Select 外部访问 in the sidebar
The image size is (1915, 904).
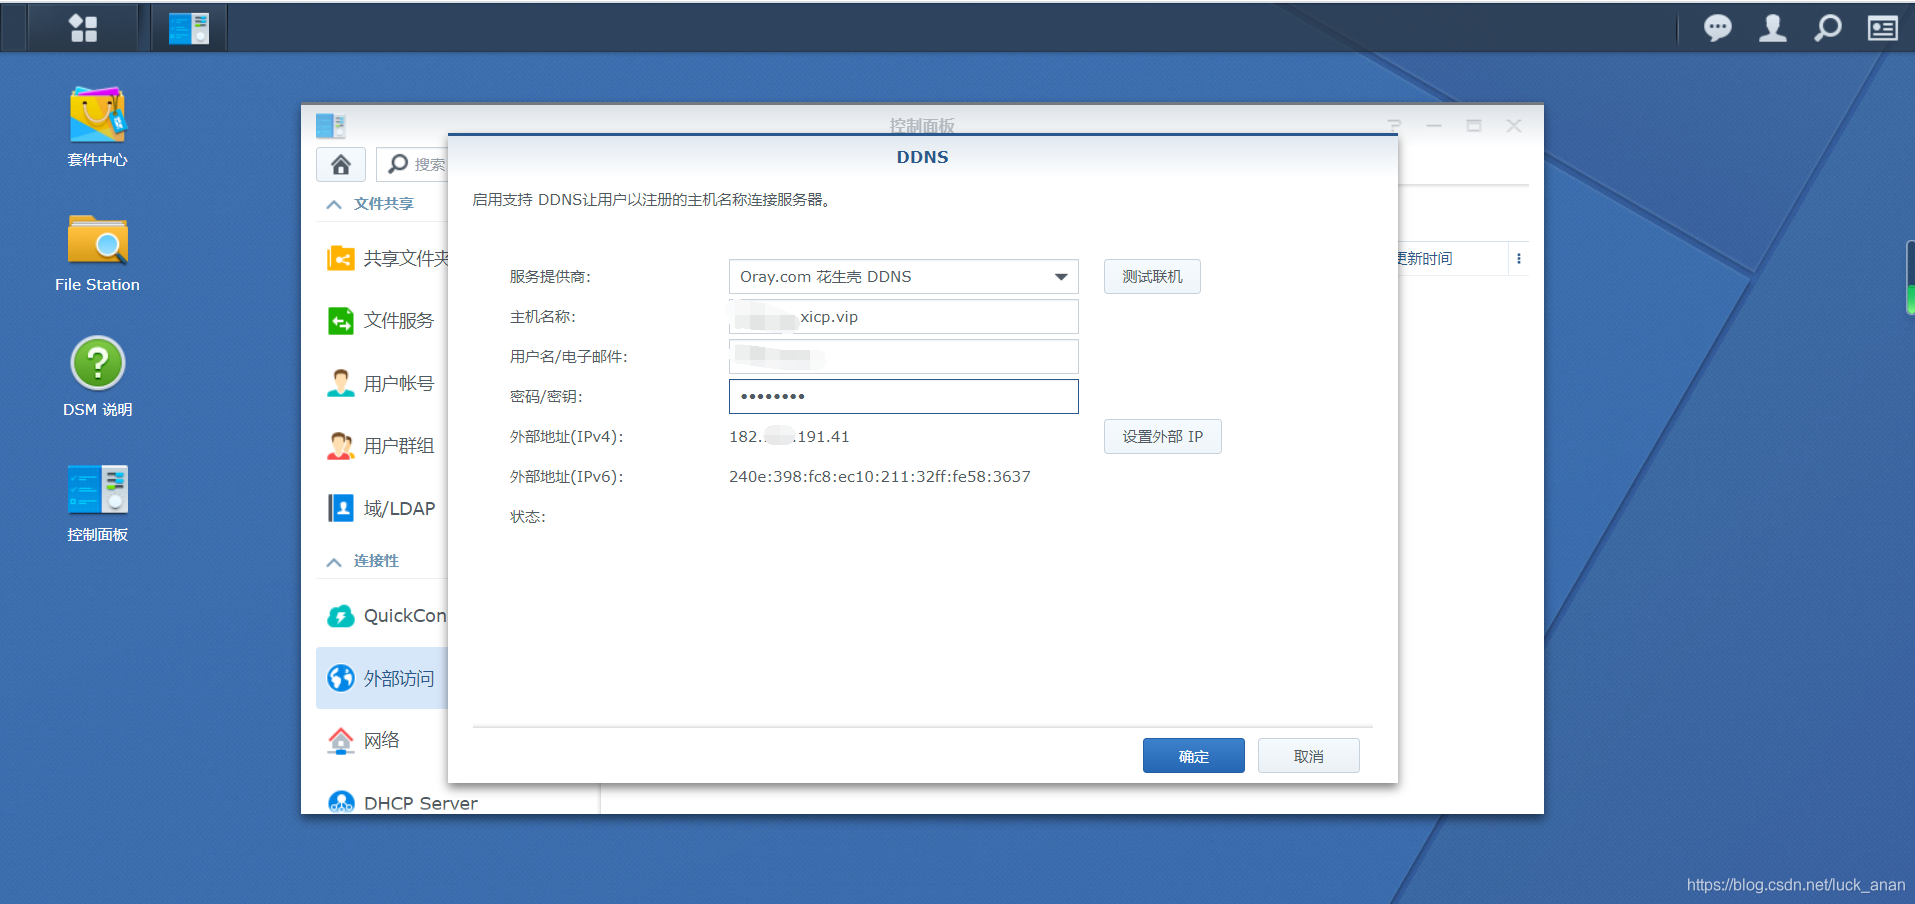click(382, 678)
